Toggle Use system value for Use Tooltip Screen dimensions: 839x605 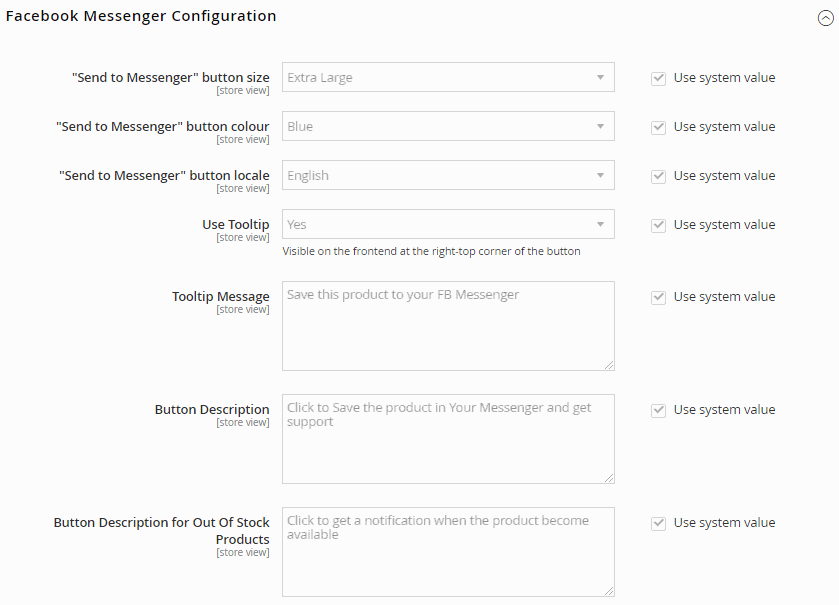[x=658, y=226]
